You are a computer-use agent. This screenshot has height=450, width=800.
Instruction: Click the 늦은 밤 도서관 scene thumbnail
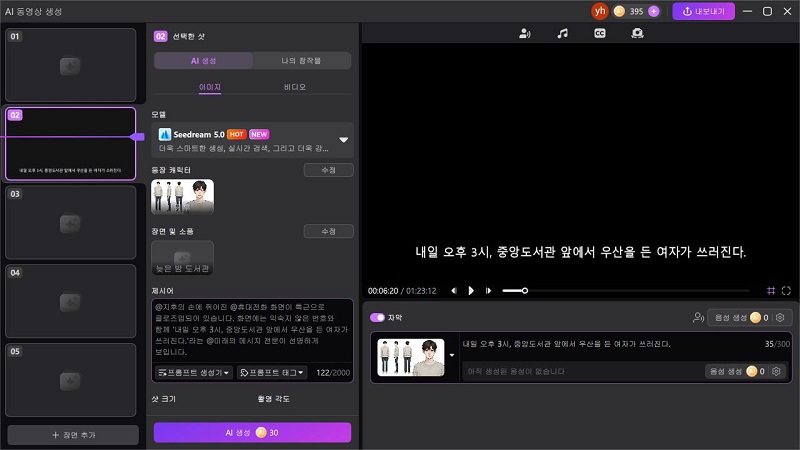pyautogui.click(x=183, y=258)
